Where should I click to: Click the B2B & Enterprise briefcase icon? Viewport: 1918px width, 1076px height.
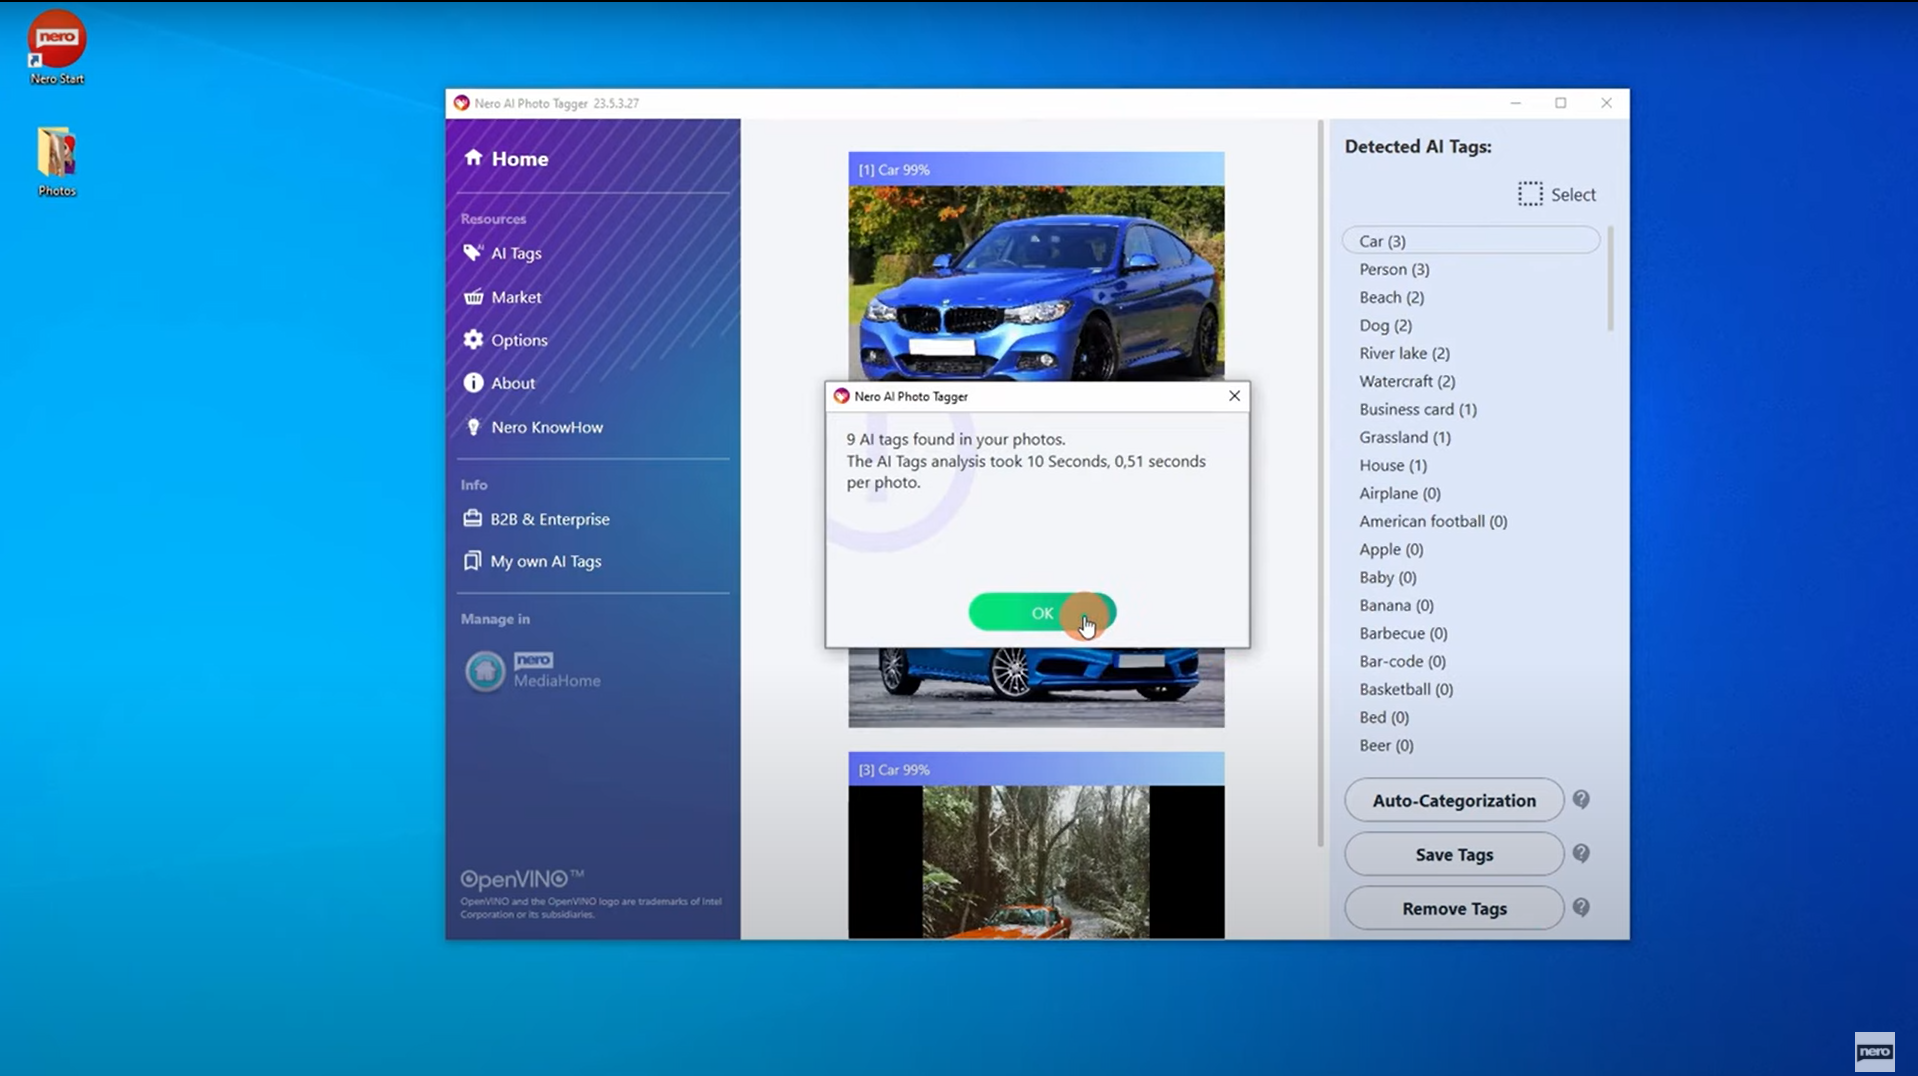472,519
